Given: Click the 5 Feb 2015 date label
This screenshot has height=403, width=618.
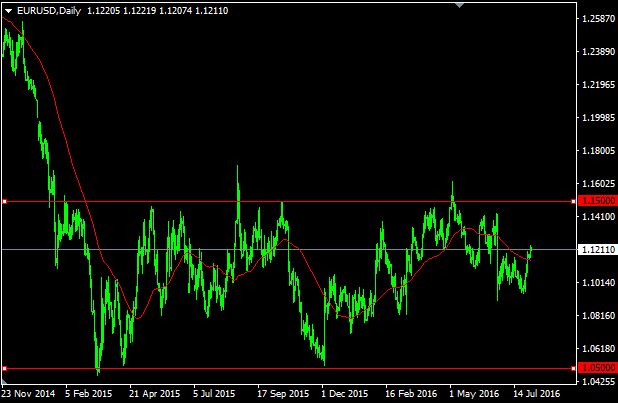Looking at the screenshot, I should (x=89, y=394).
